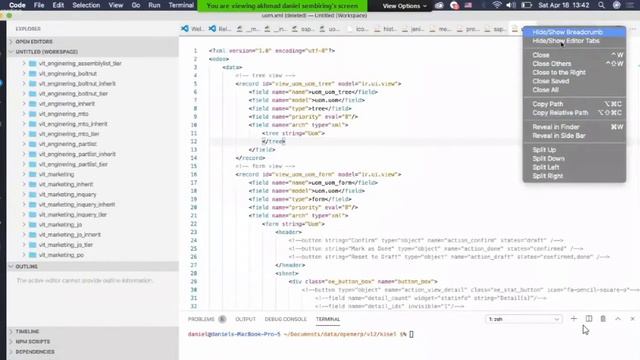Choose Split Up in the context menu

click(574, 150)
